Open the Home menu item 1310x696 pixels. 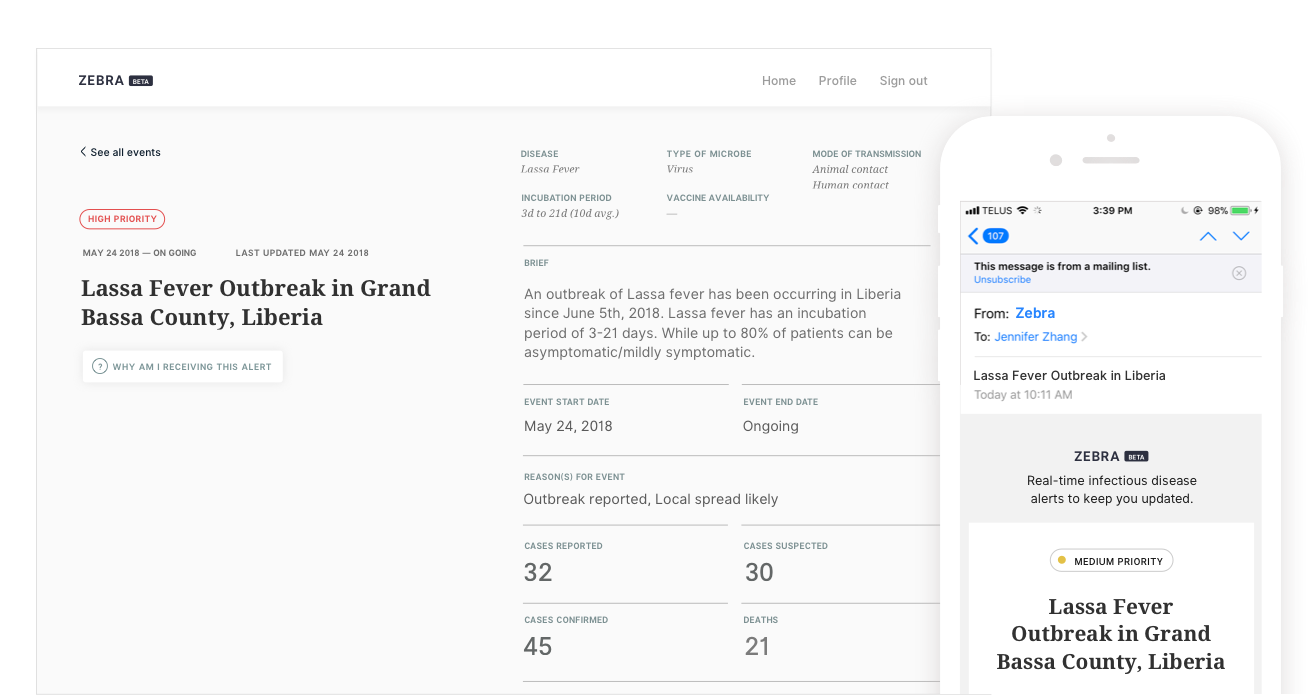click(x=779, y=81)
